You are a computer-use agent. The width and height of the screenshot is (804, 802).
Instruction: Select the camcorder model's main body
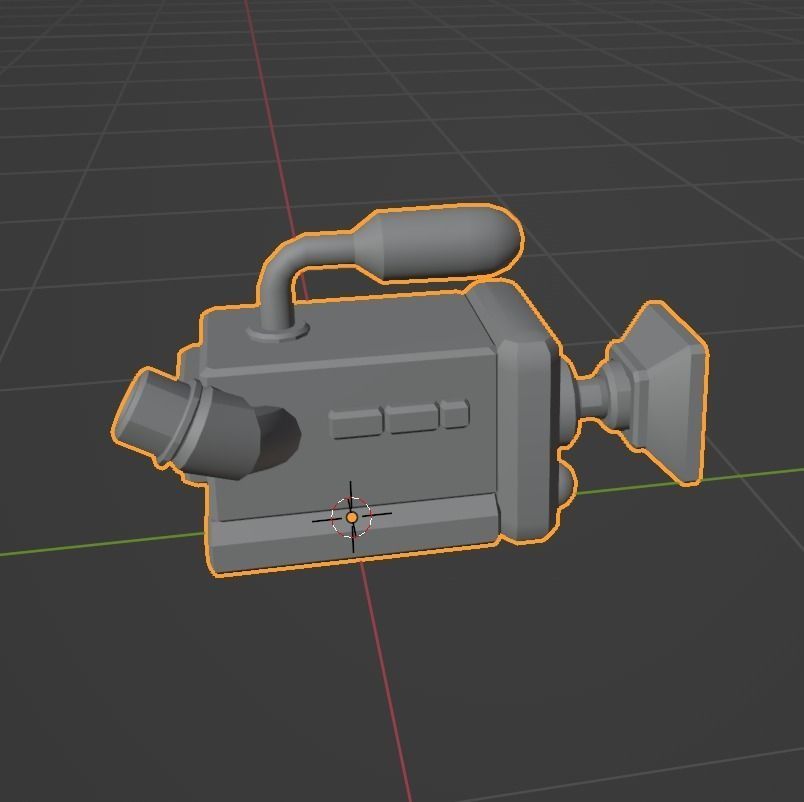tap(354, 436)
